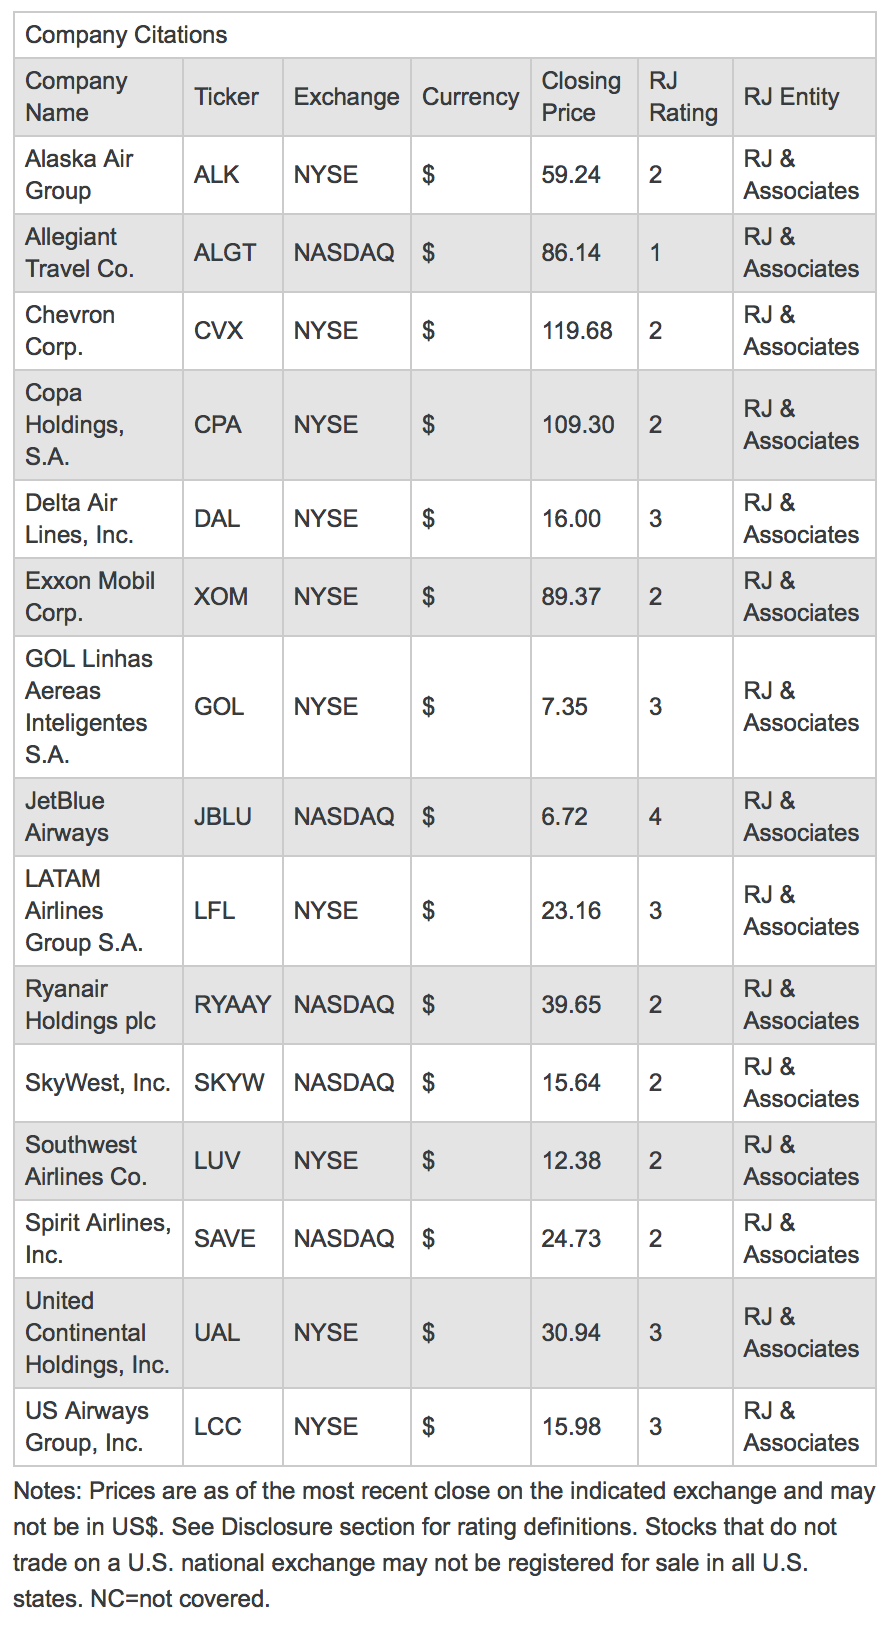Click the ALGT ticker cell
Image resolution: width=888 pixels, height=1628 pixels.
(225, 253)
